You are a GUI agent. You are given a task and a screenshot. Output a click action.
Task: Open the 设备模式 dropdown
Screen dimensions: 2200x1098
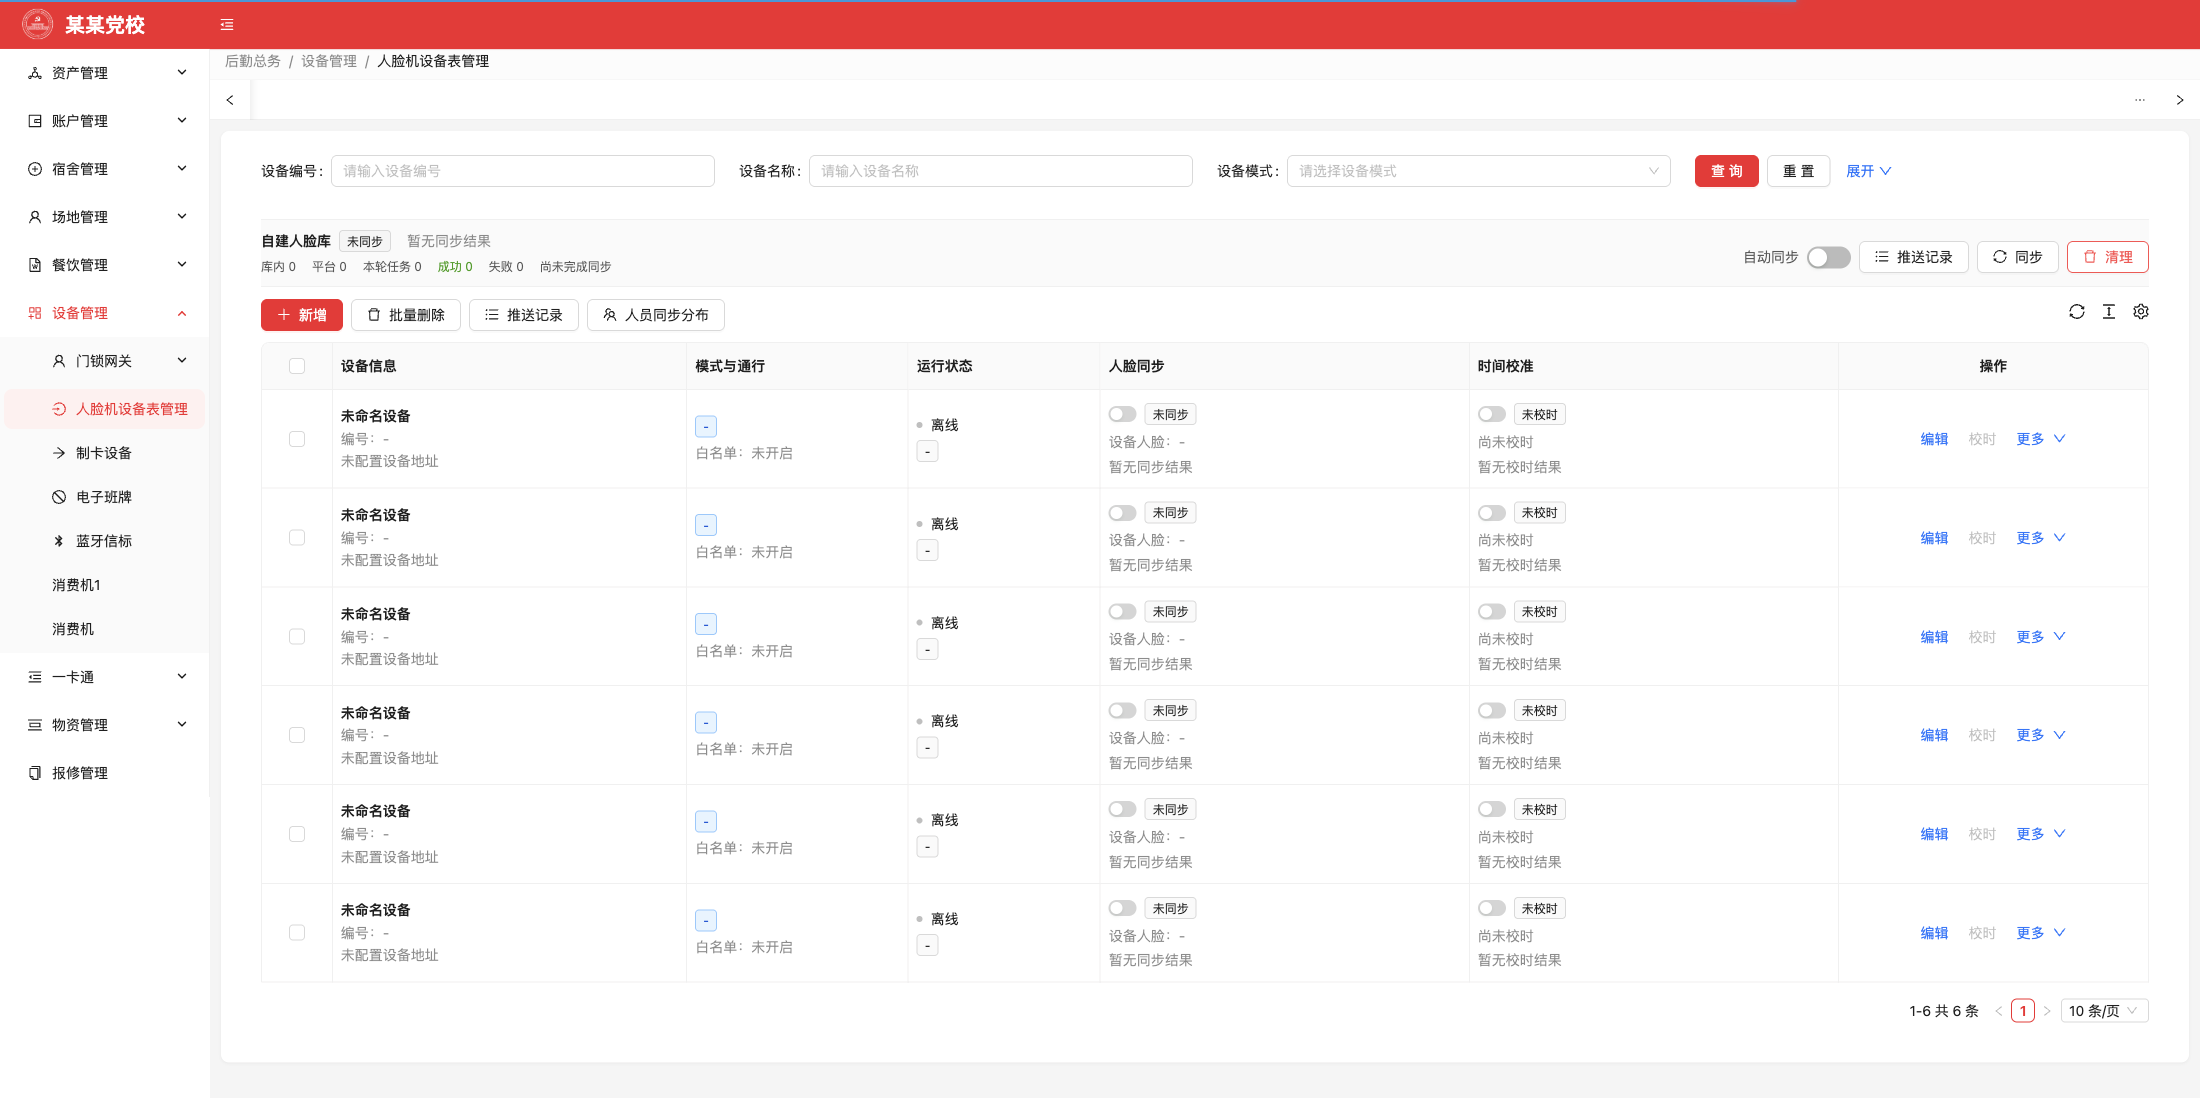click(x=1478, y=171)
